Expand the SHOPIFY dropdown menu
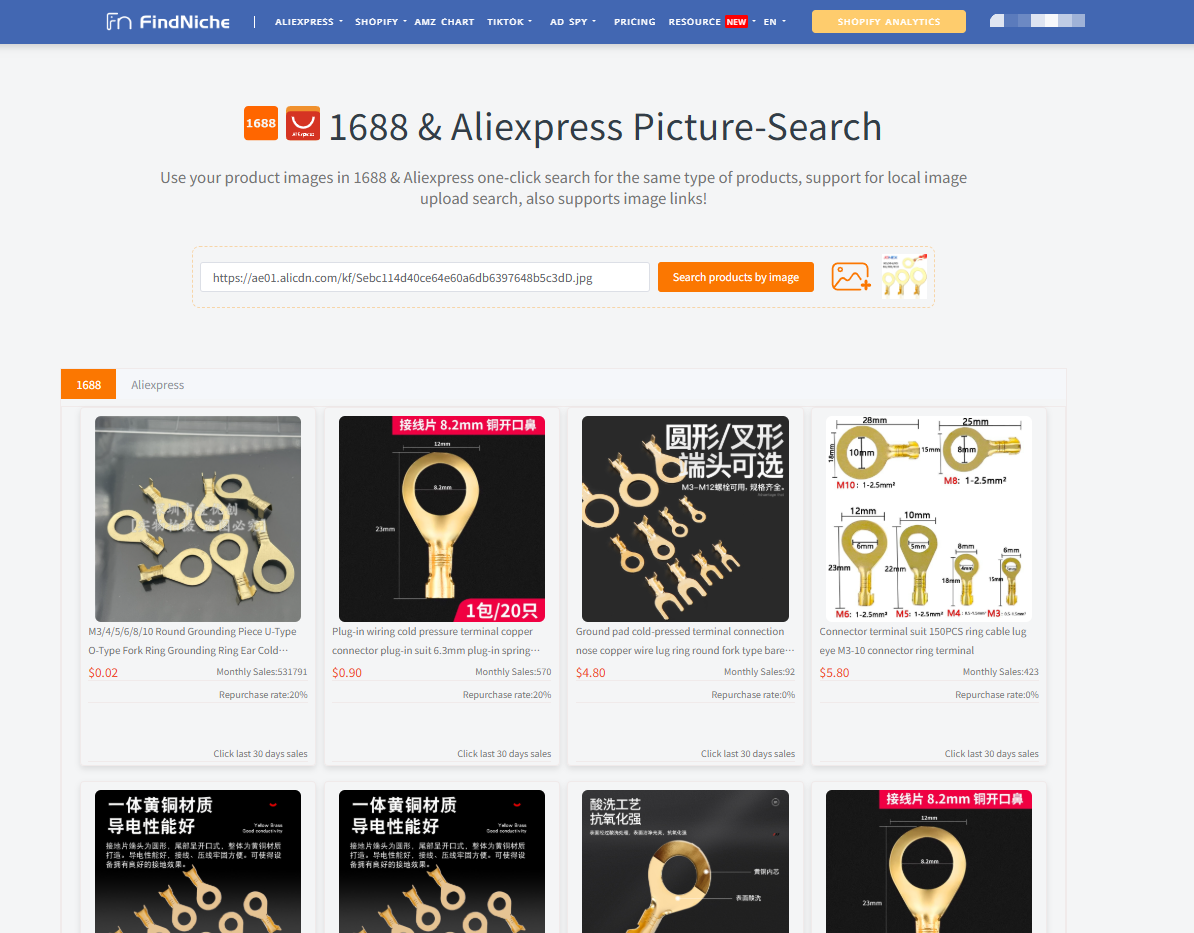 pyautogui.click(x=380, y=21)
